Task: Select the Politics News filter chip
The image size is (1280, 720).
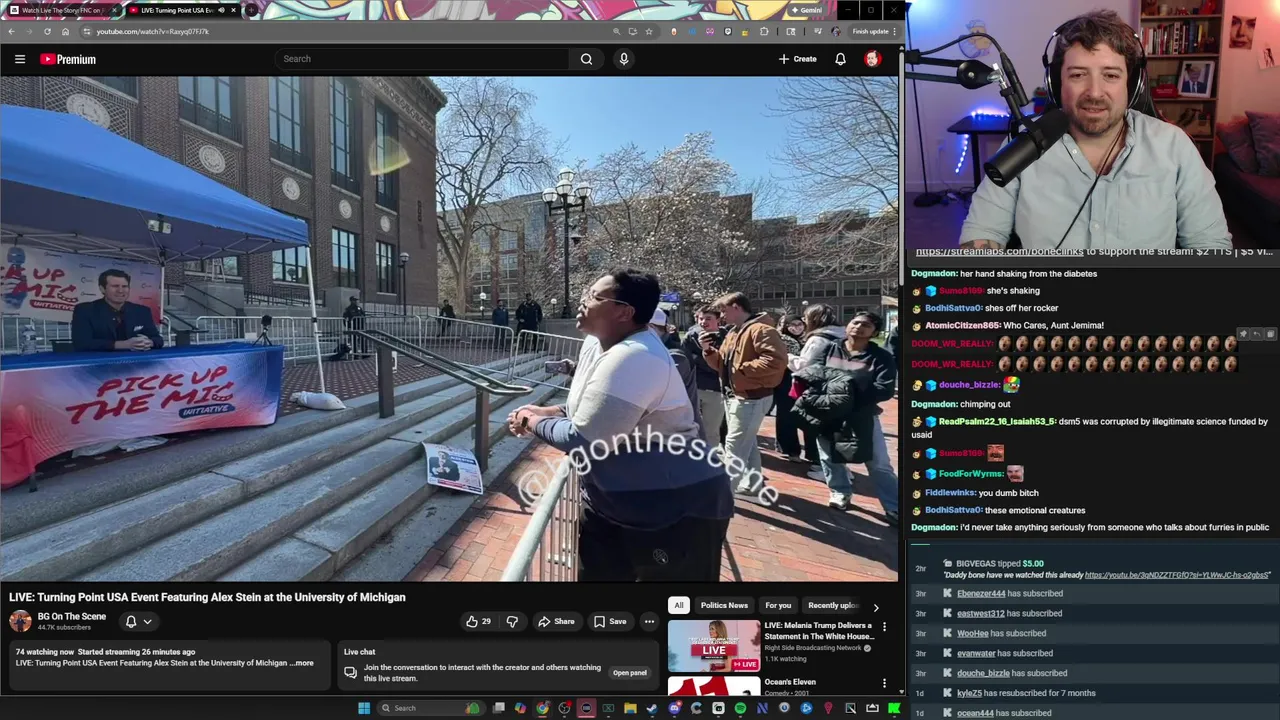Action: (x=724, y=605)
